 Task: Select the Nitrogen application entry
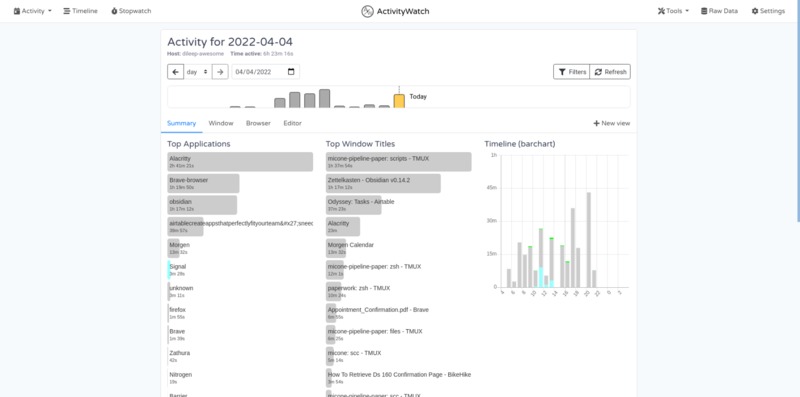click(180, 378)
